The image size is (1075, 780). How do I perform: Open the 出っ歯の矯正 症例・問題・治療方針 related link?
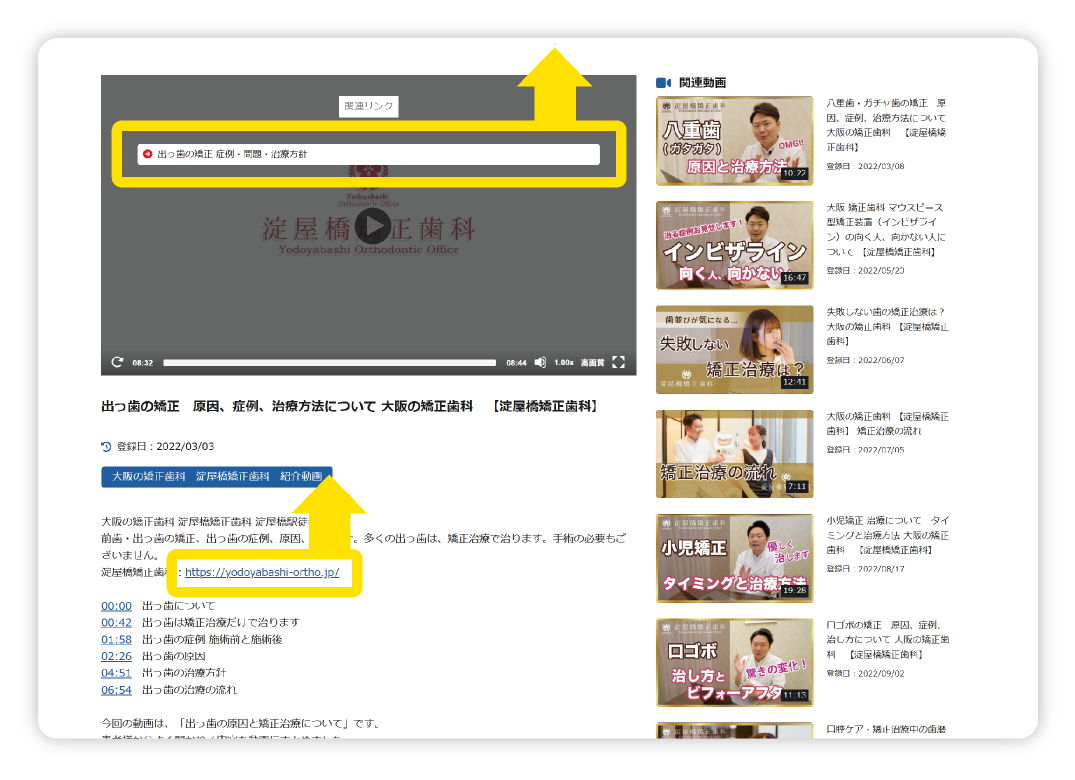point(368,154)
